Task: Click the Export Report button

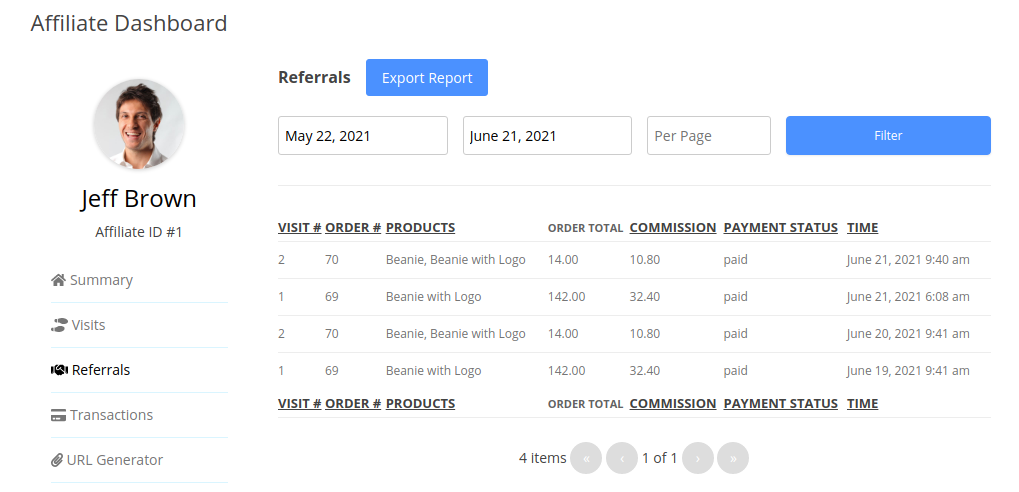Action: click(x=427, y=77)
